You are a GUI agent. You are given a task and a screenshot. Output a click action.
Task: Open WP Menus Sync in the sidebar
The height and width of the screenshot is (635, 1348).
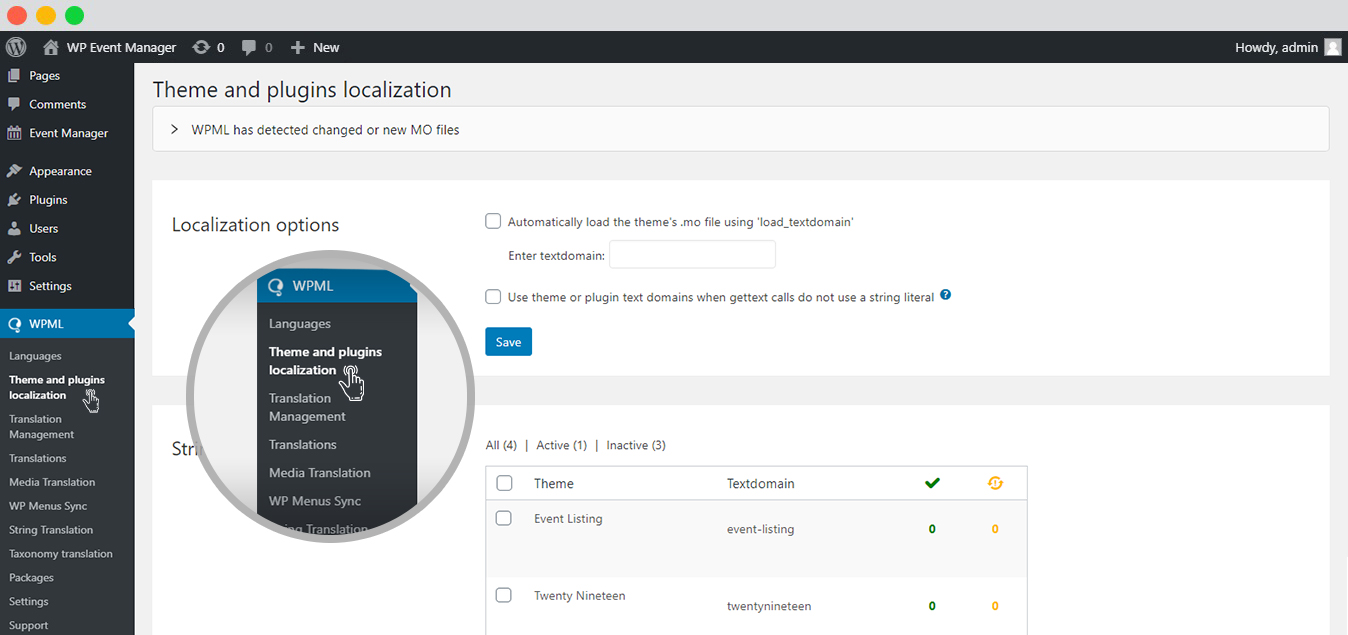click(x=48, y=506)
